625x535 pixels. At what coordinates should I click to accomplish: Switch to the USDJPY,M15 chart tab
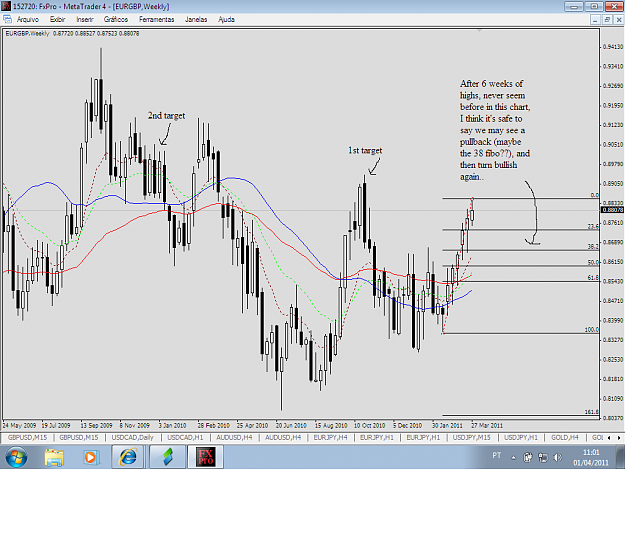(472, 438)
